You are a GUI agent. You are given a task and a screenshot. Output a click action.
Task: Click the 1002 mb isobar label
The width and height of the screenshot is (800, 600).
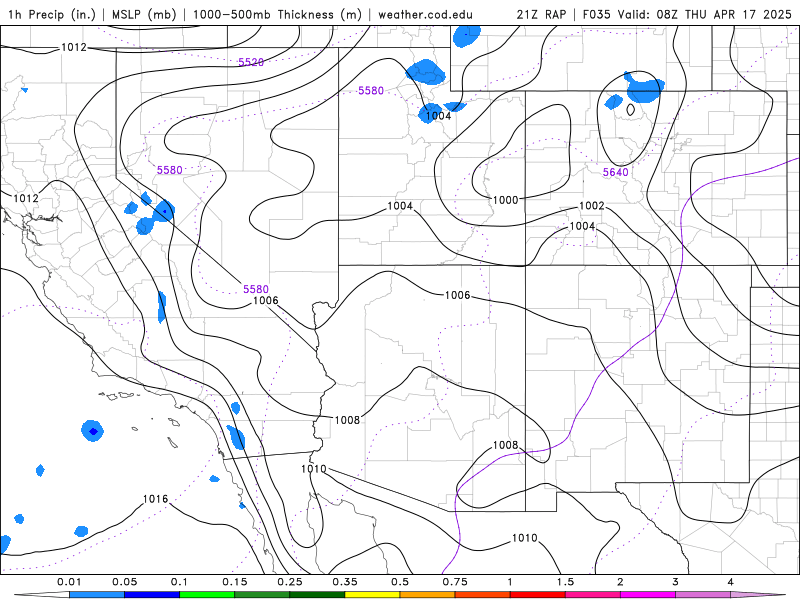click(x=592, y=206)
